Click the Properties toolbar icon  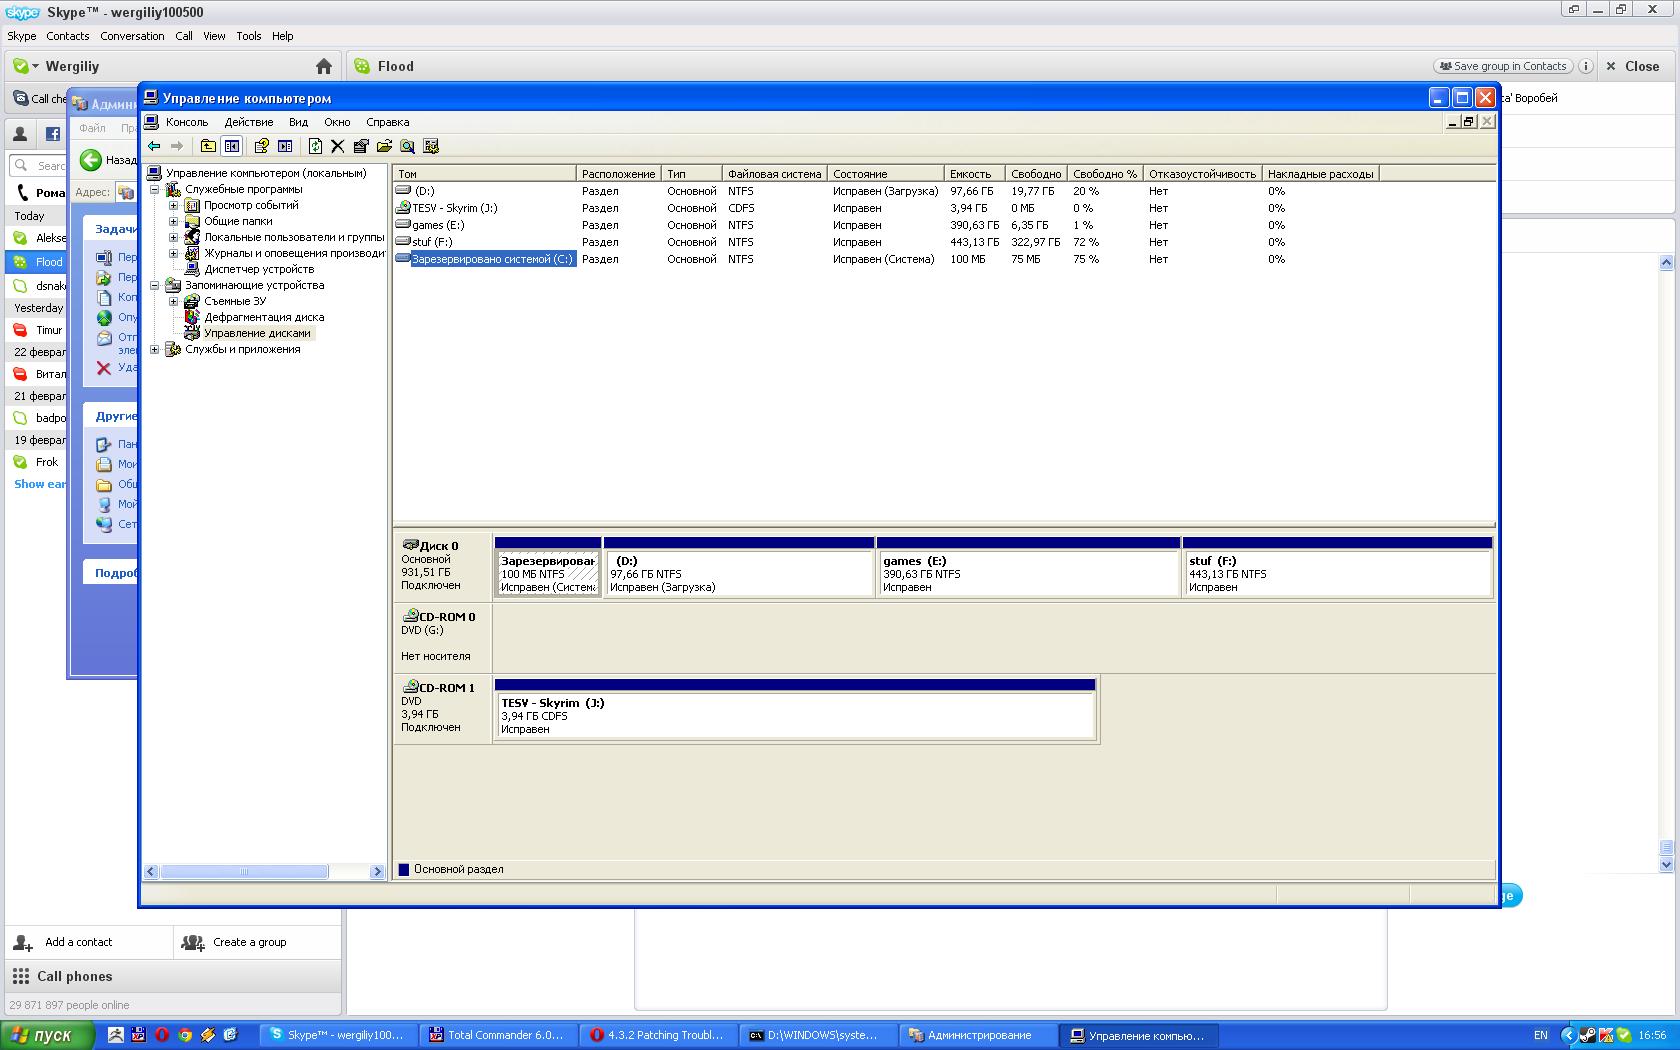pyautogui.click(x=361, y=146)
